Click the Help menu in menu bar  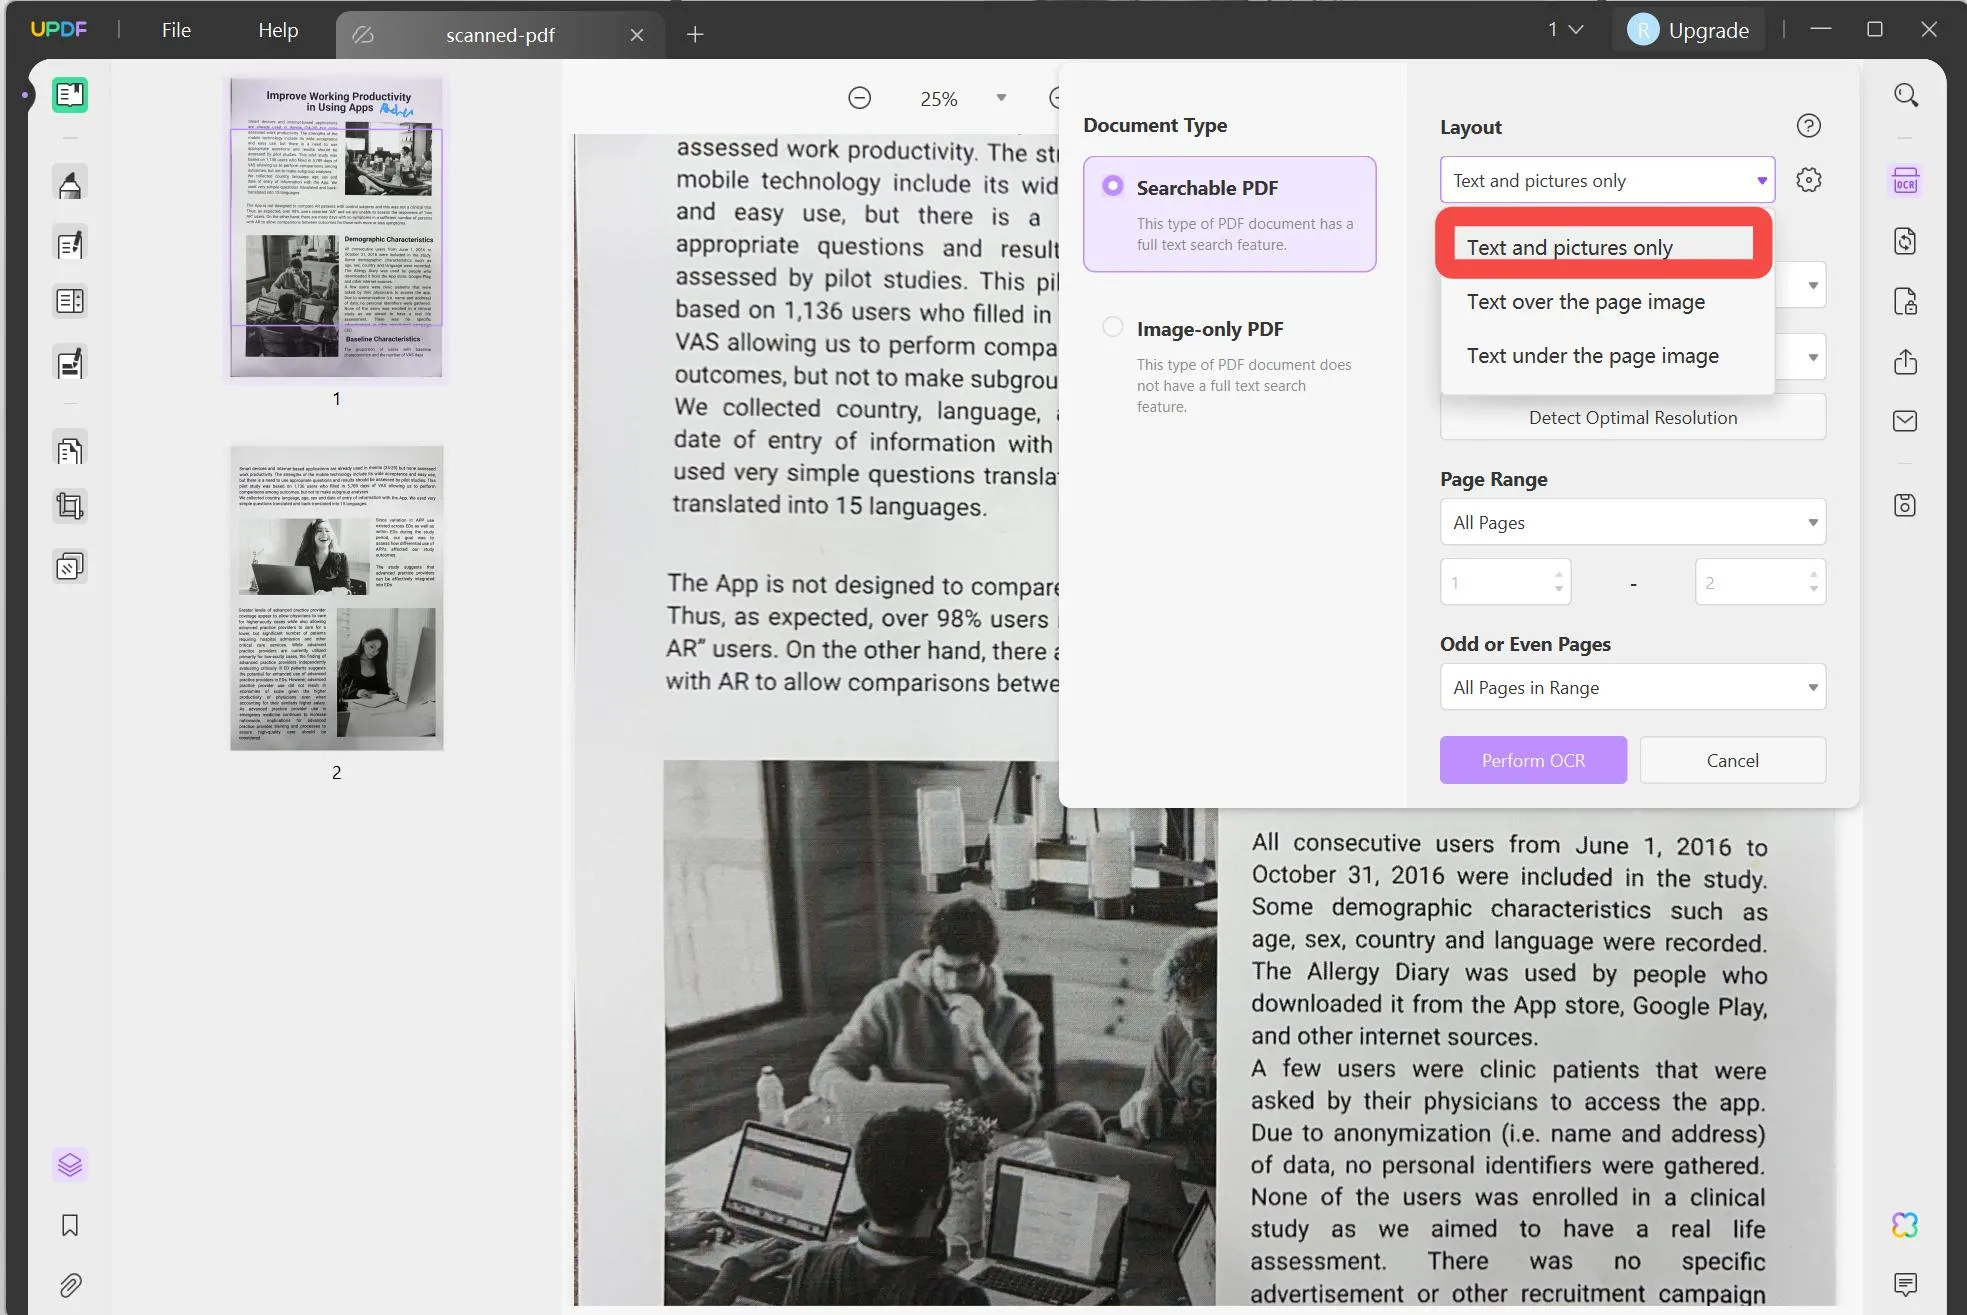coord(279,28)
